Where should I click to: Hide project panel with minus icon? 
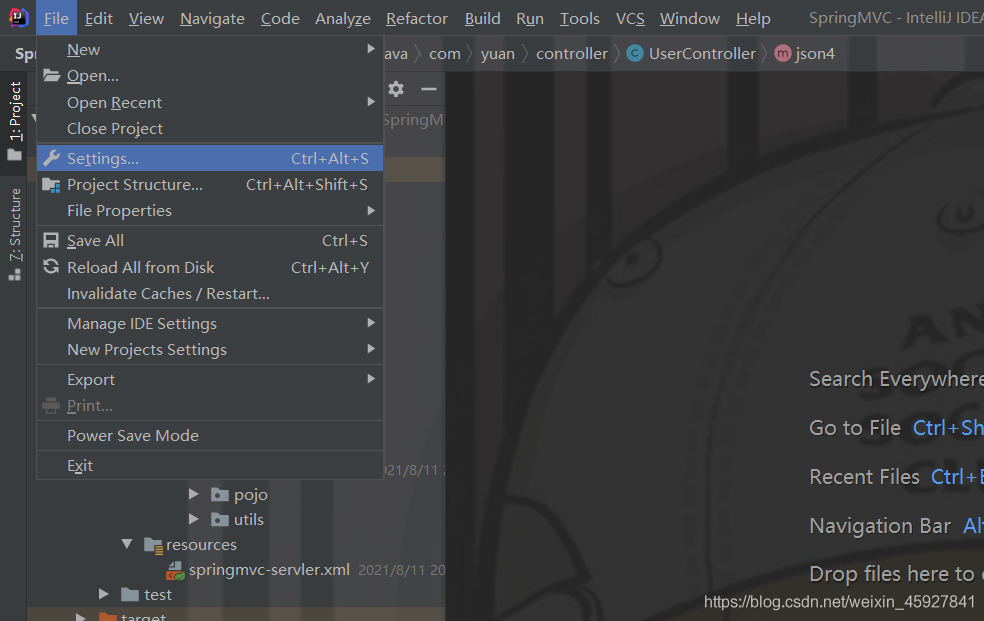[x=429, y=89]
